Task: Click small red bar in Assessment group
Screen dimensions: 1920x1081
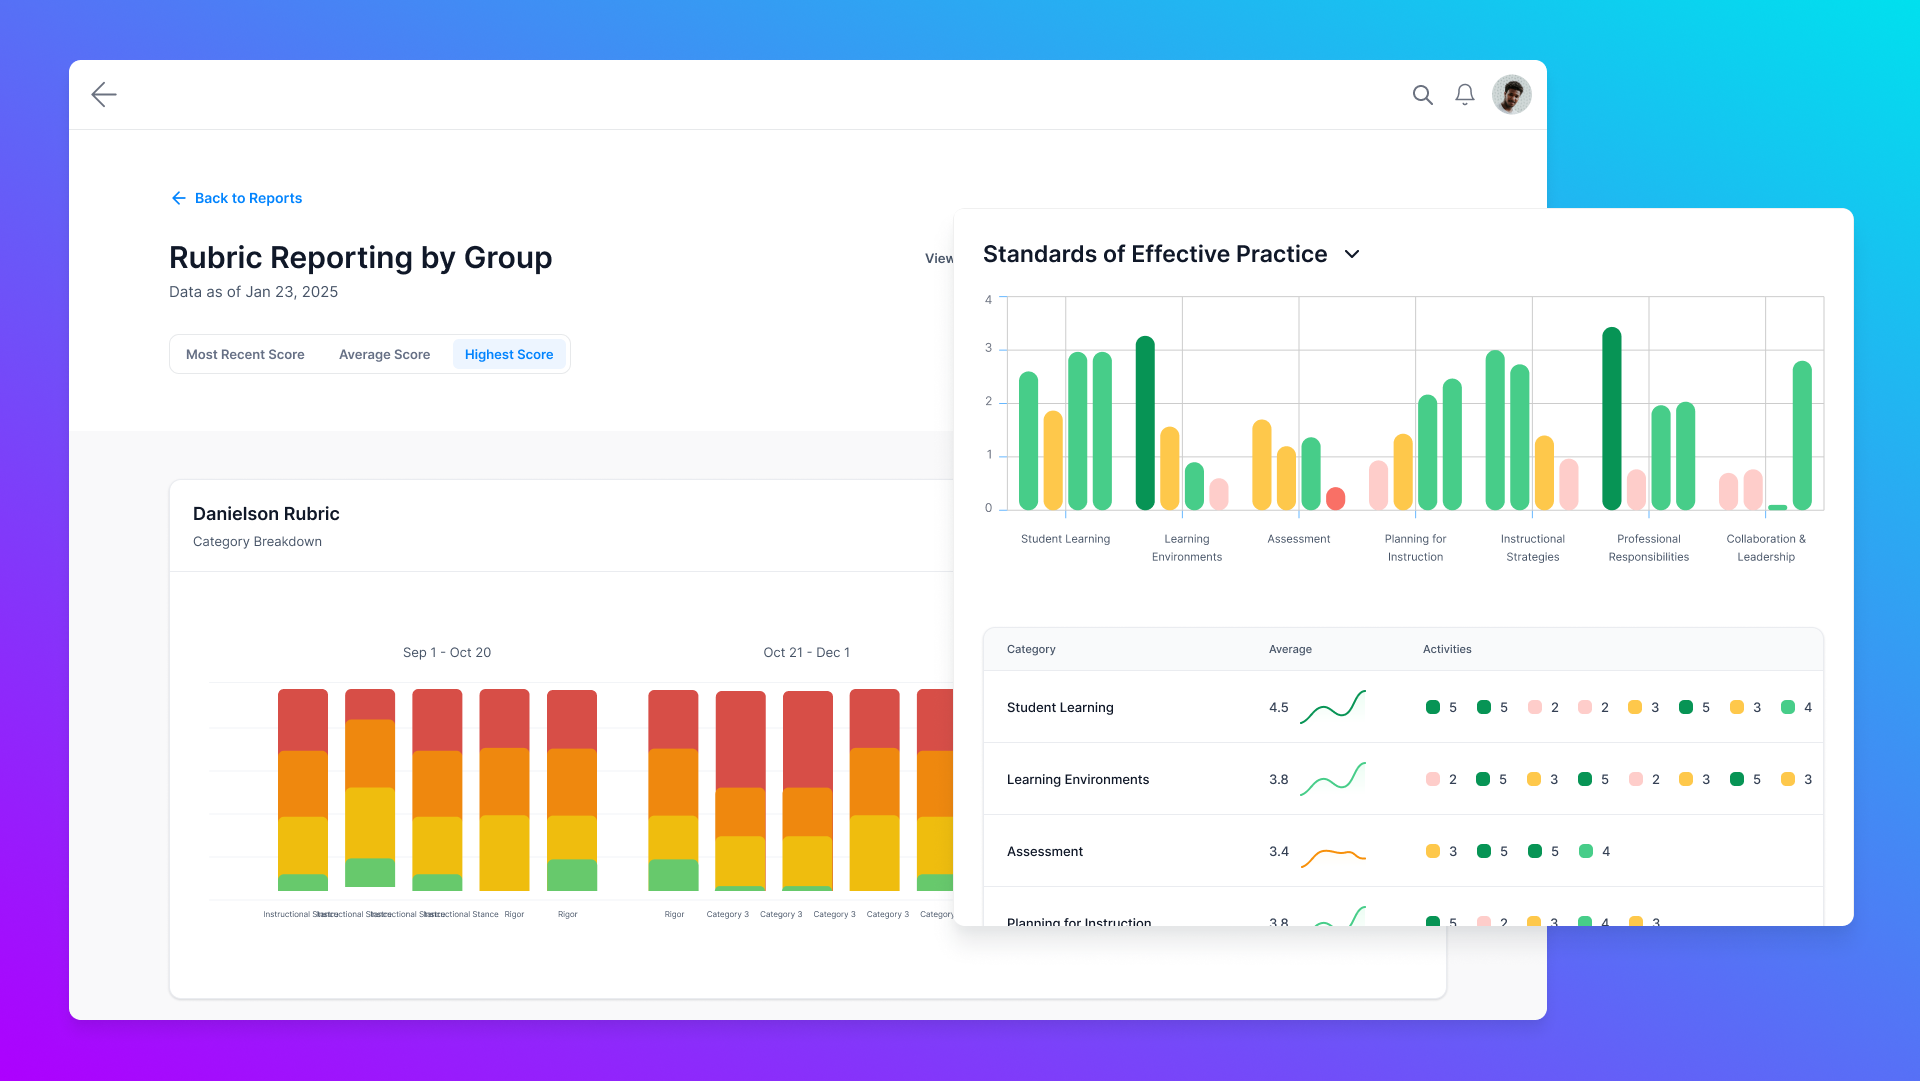Action: [1335, 498]
